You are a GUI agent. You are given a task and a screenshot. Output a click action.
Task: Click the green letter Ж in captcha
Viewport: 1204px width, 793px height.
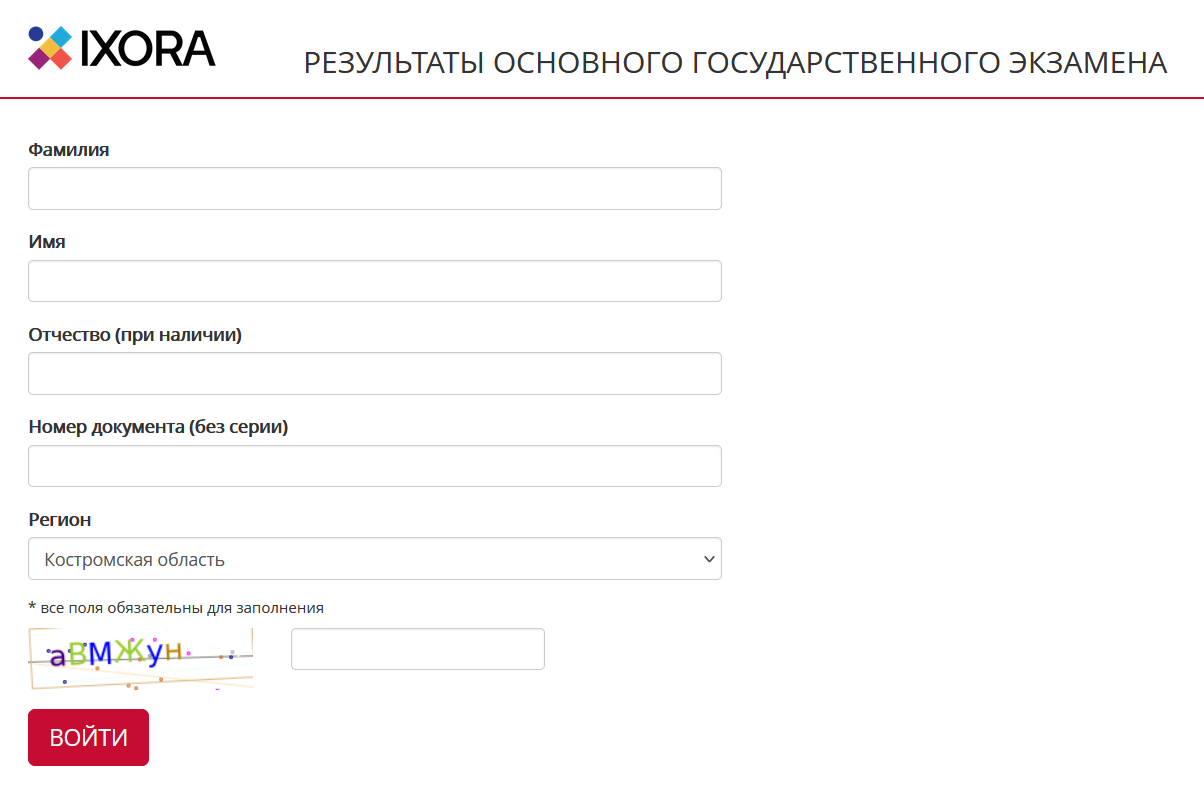click(x=129, y=652)
